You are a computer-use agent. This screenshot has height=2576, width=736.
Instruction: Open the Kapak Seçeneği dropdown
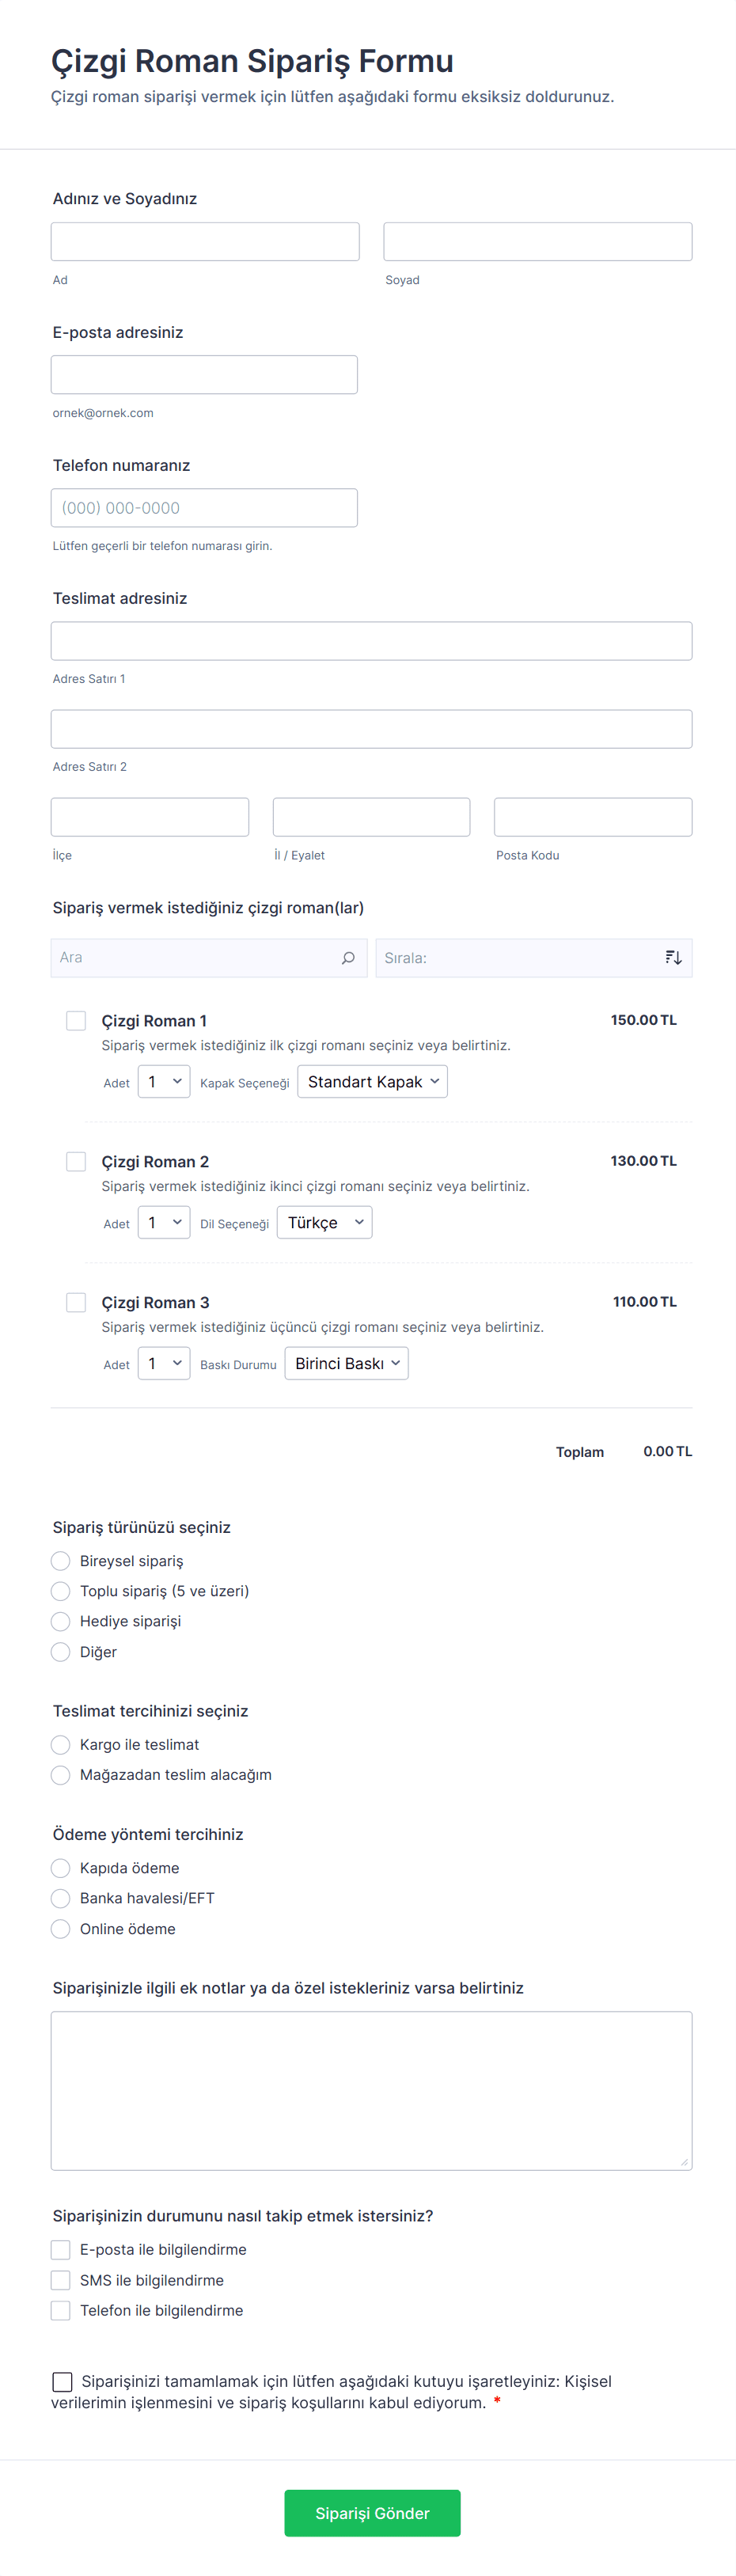pyautogui.click(x=372, y=1082)
